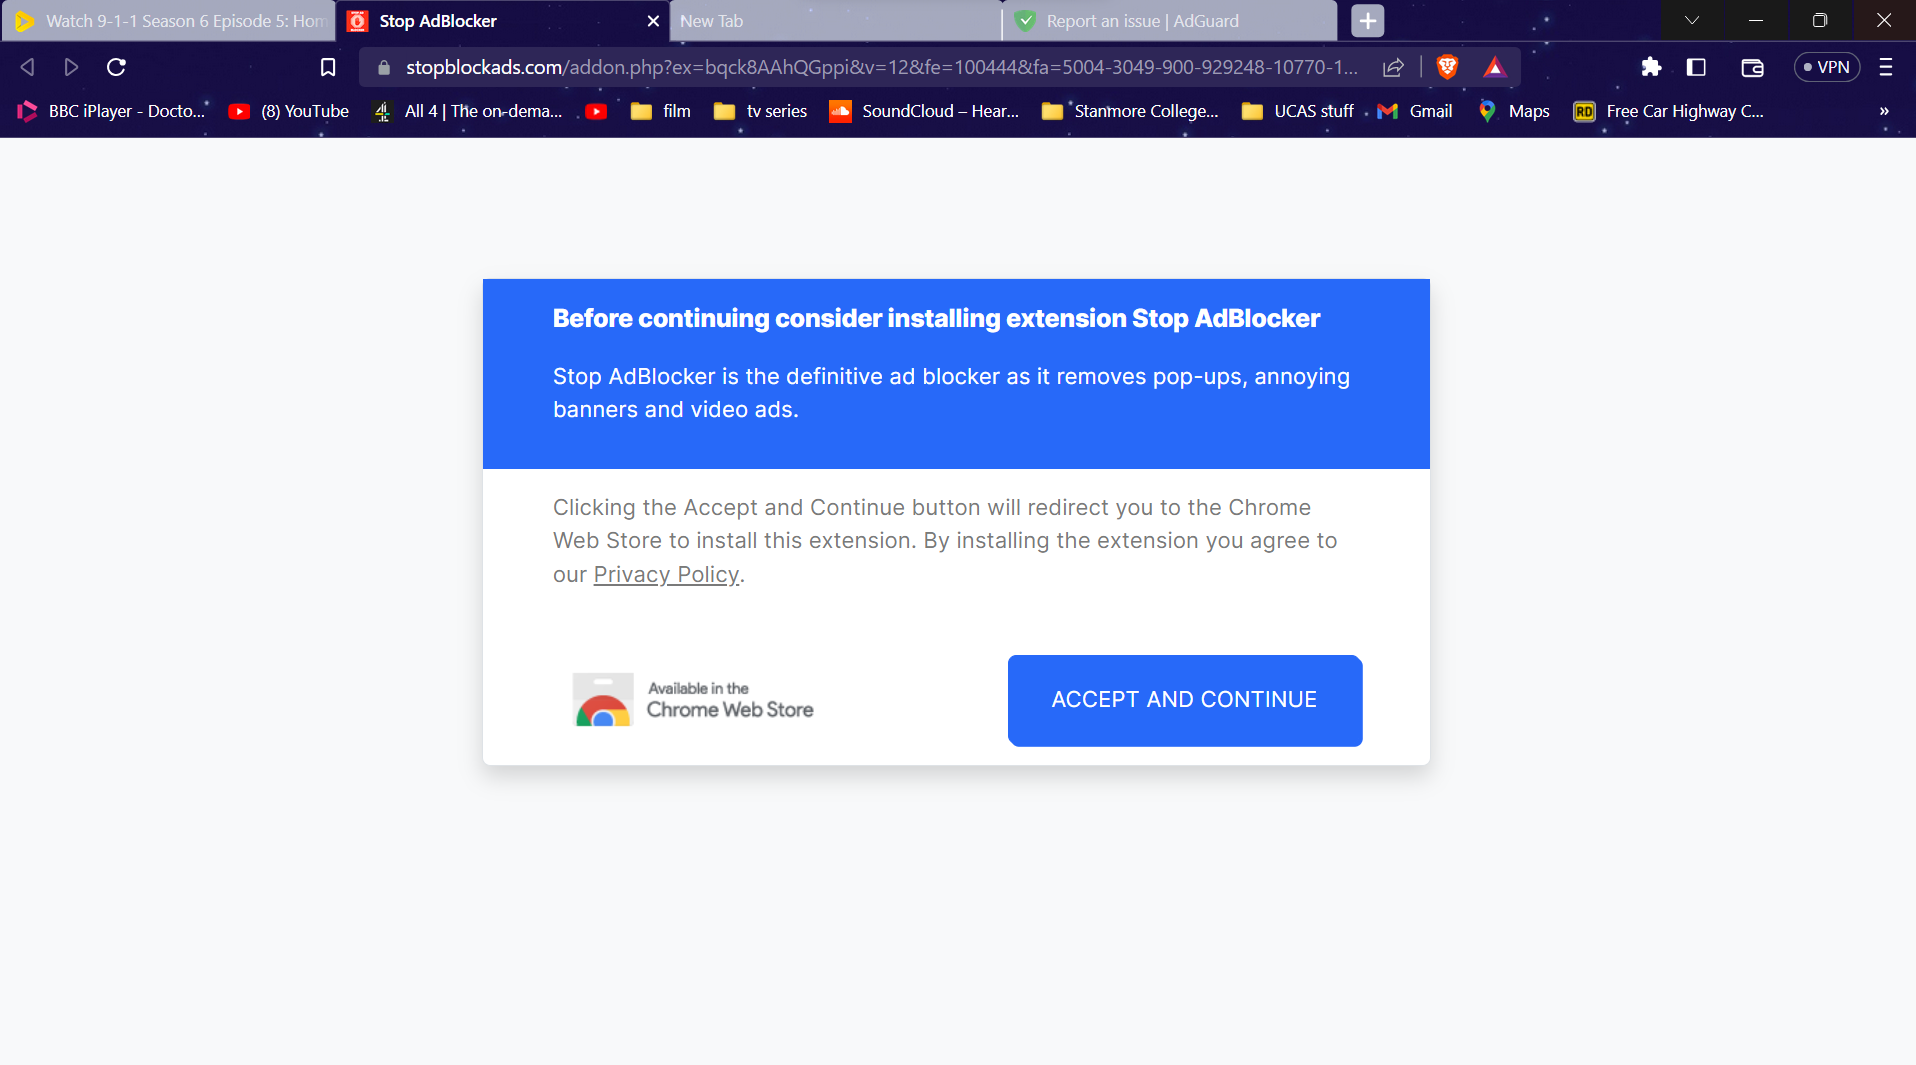Screen dimensions: 1916x1065
Task: Click the Accept and Continue button
Action: (x=1184, y=700)
